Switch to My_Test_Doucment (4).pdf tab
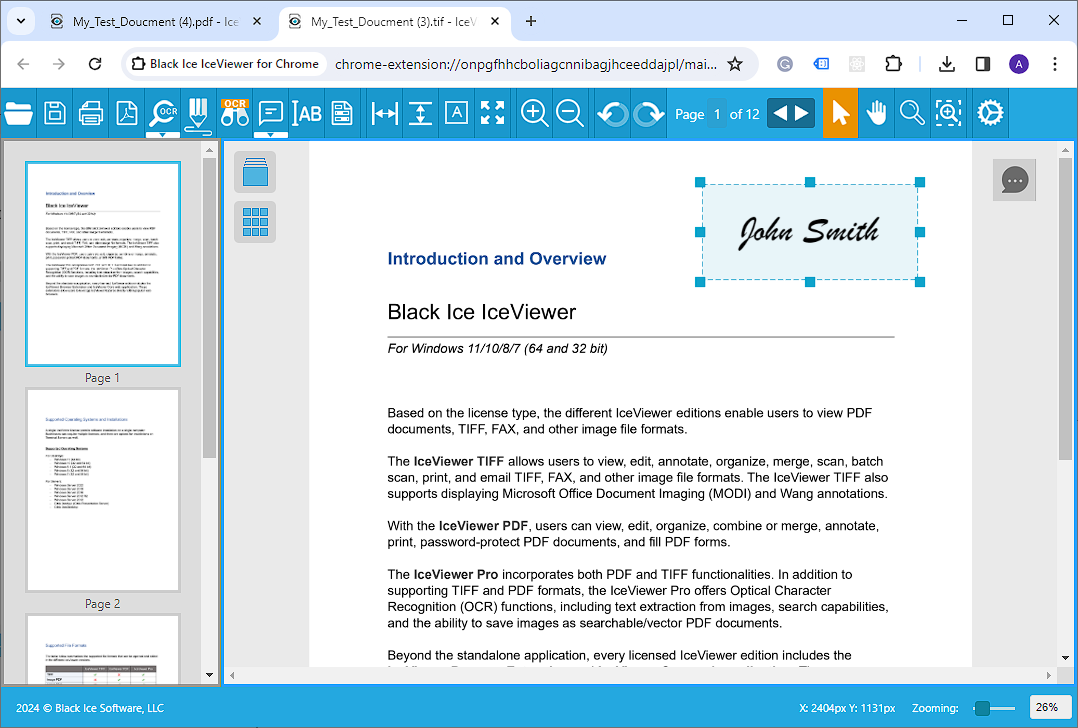 click(155, 21)
